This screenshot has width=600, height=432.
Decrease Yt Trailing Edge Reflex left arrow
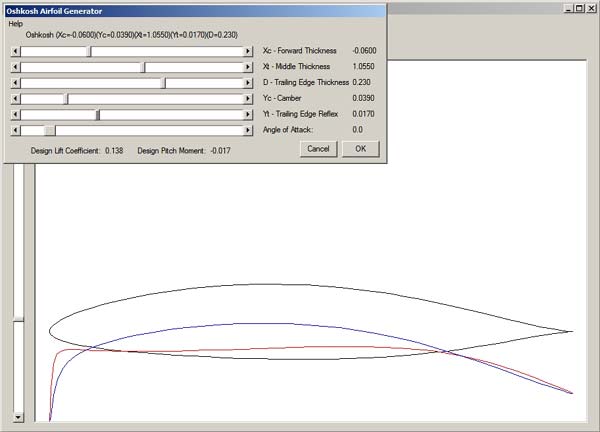[15, 115]
